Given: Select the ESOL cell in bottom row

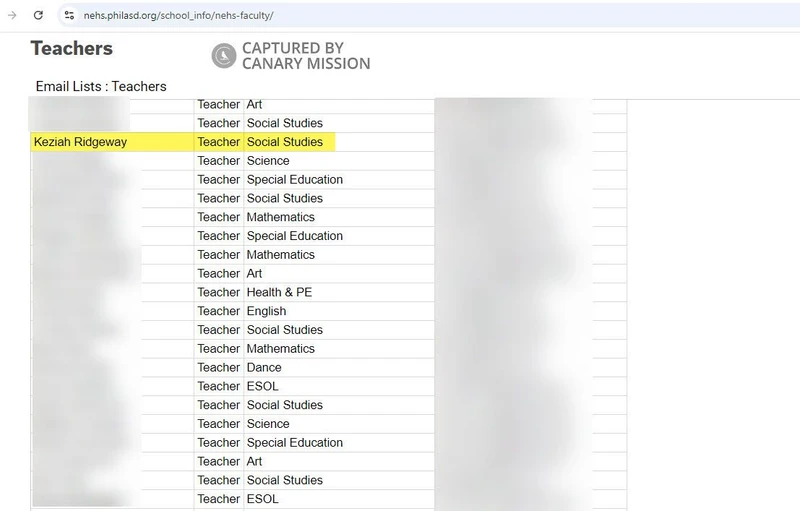Looking at the screenshot, I should [263, 499].
